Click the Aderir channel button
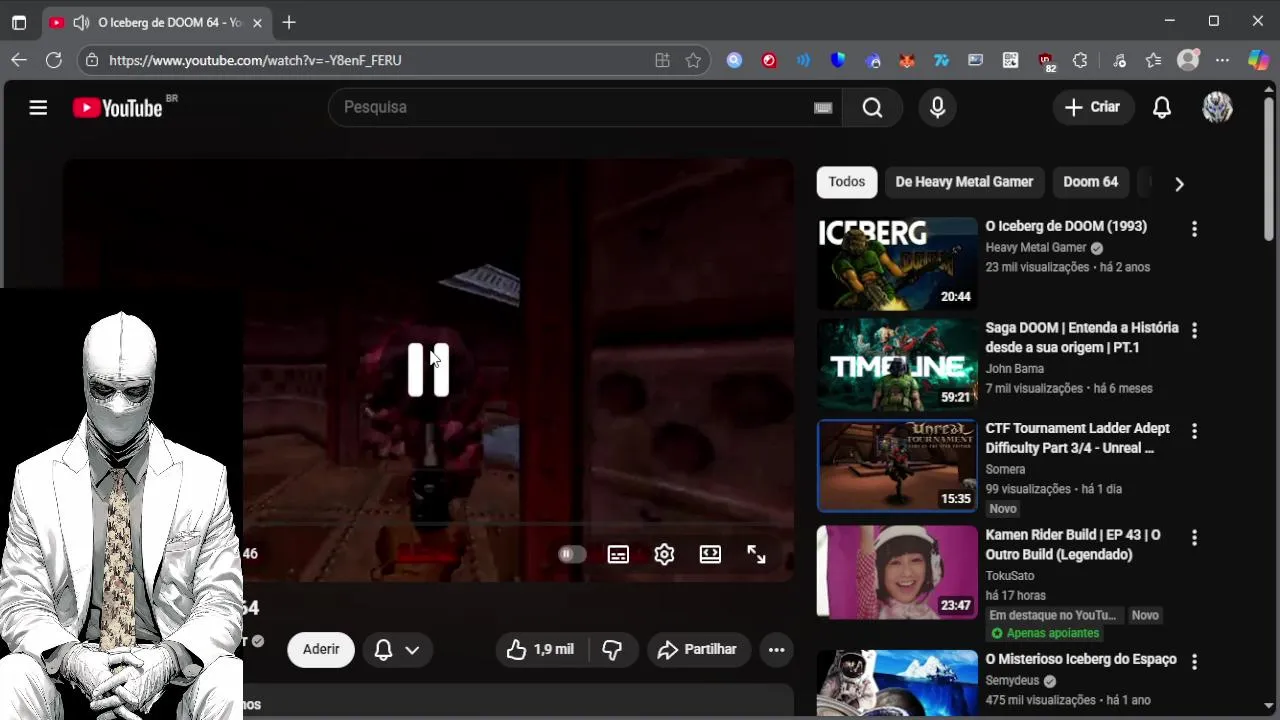The image size is (1280, 720). [321, 650]
